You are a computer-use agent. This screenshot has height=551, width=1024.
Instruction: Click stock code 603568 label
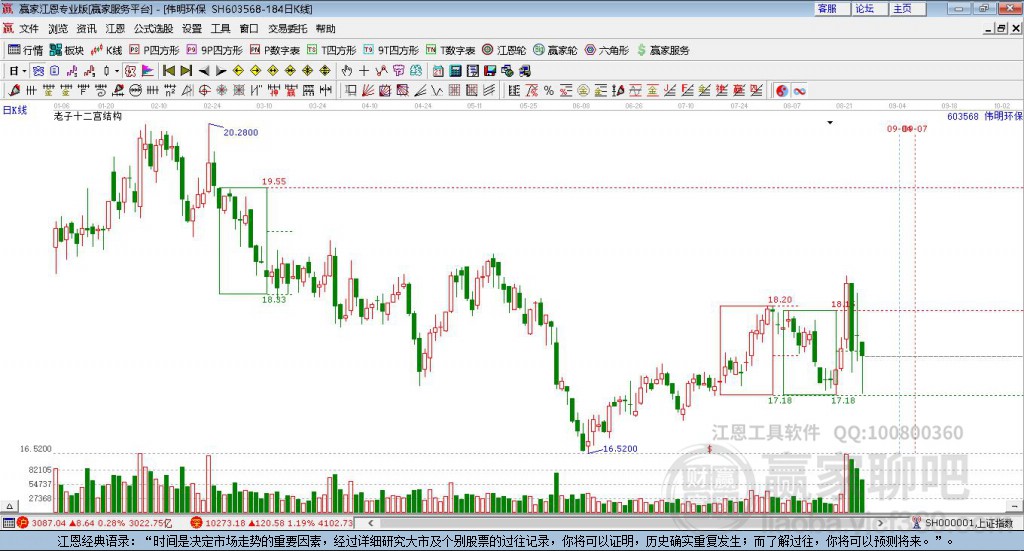coord(963,116)
